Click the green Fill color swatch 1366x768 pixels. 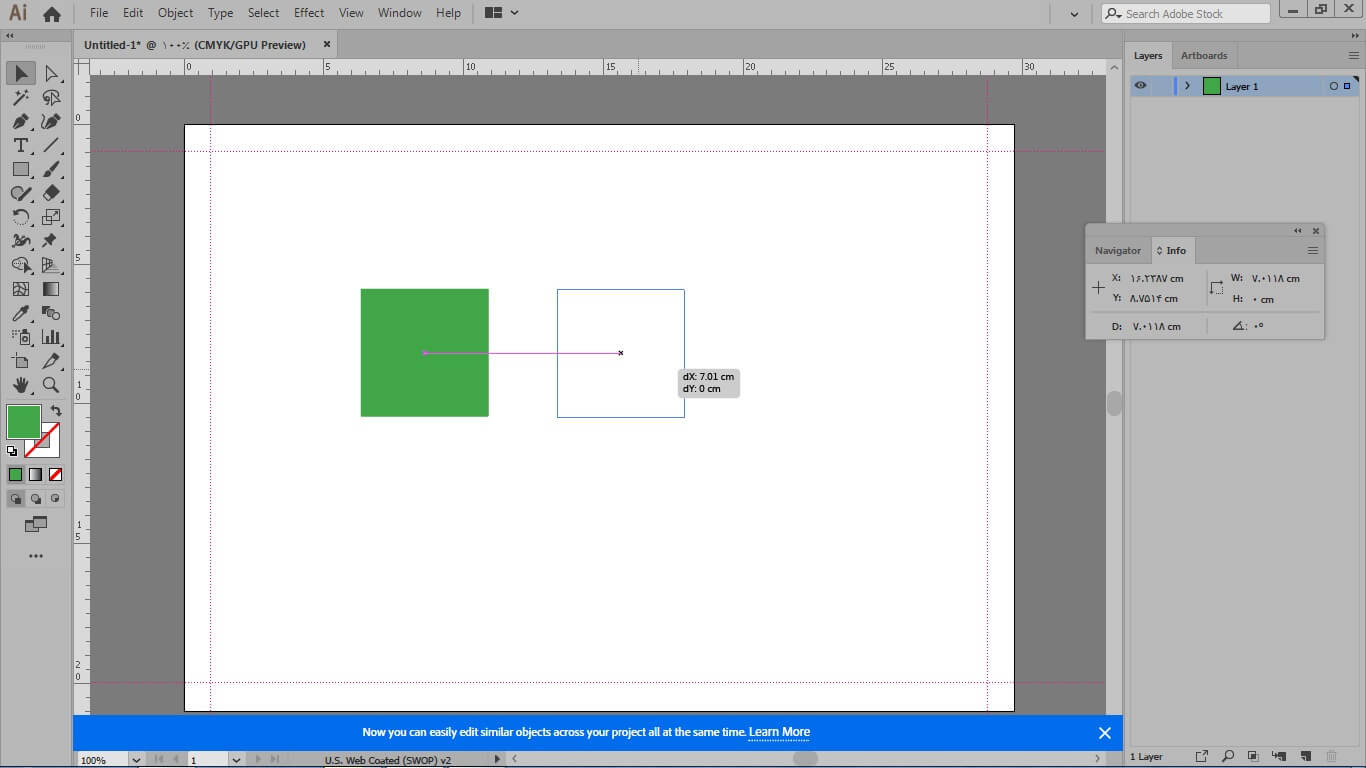point(23,422)
